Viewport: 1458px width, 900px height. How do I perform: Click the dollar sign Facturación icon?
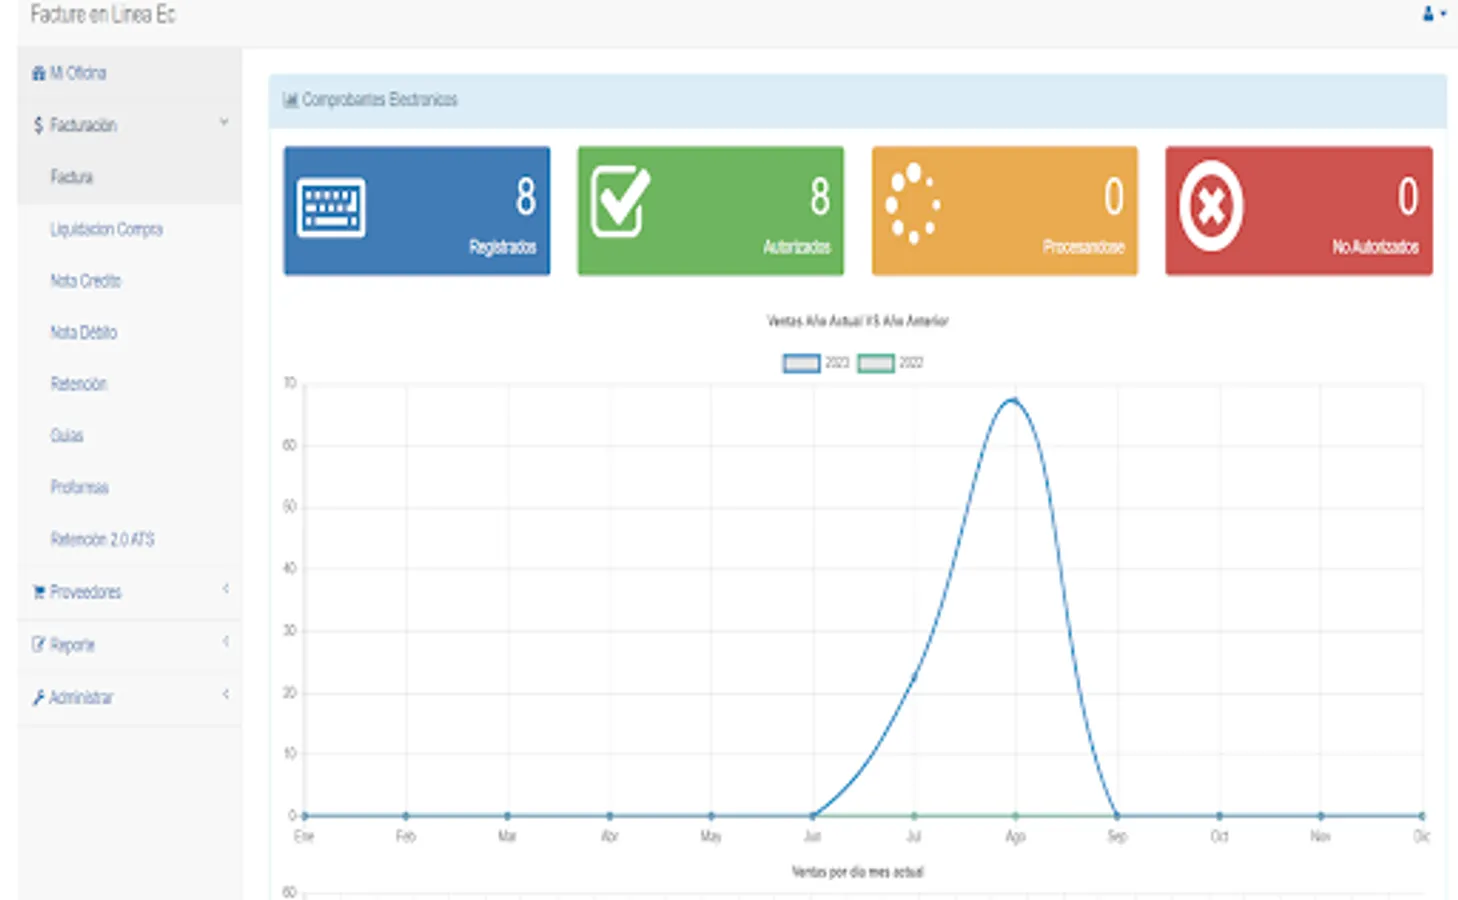pos(38,125)
